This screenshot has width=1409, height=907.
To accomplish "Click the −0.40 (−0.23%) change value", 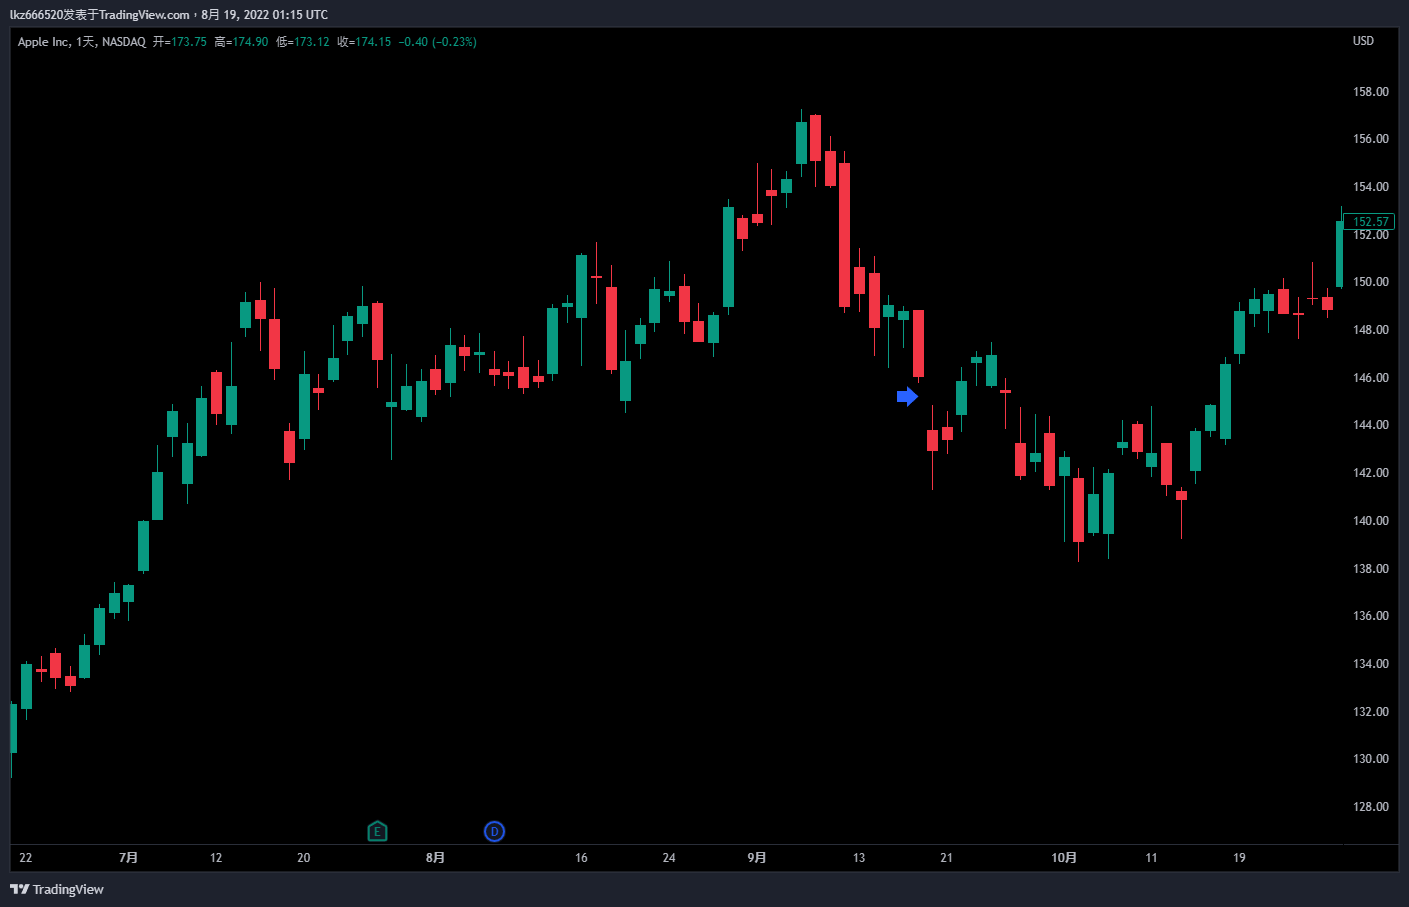I will 437,42.
